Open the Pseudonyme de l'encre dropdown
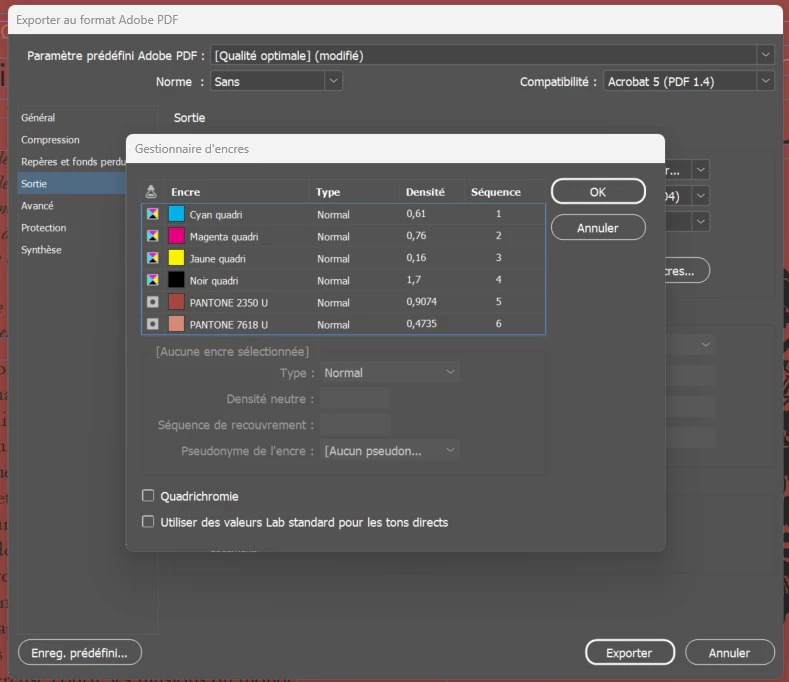Image resolution: width=789 pixels, height=682 pixels. (390, 450)
